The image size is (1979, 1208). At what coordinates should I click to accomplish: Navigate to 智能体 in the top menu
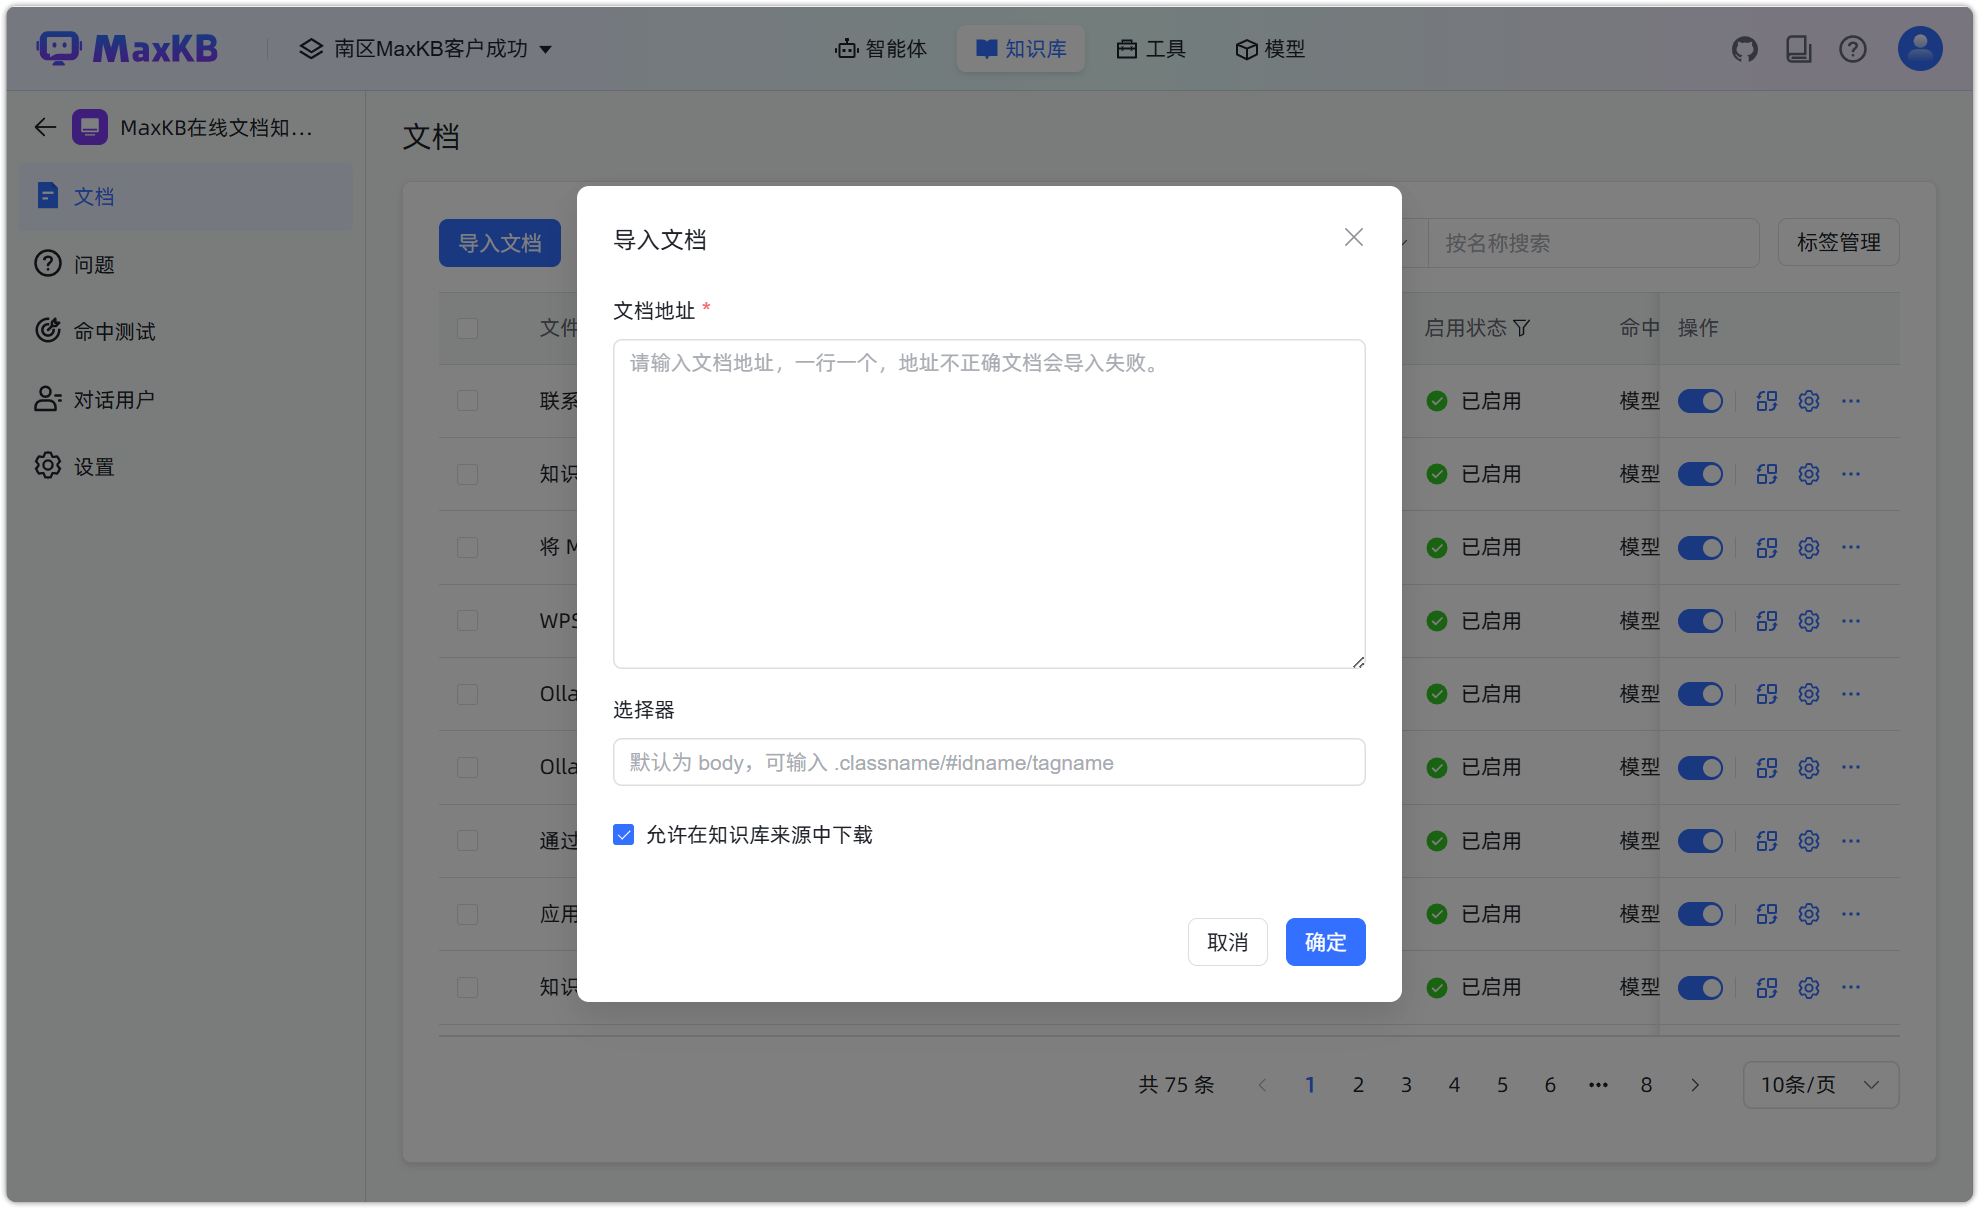[x=880, y=48]
